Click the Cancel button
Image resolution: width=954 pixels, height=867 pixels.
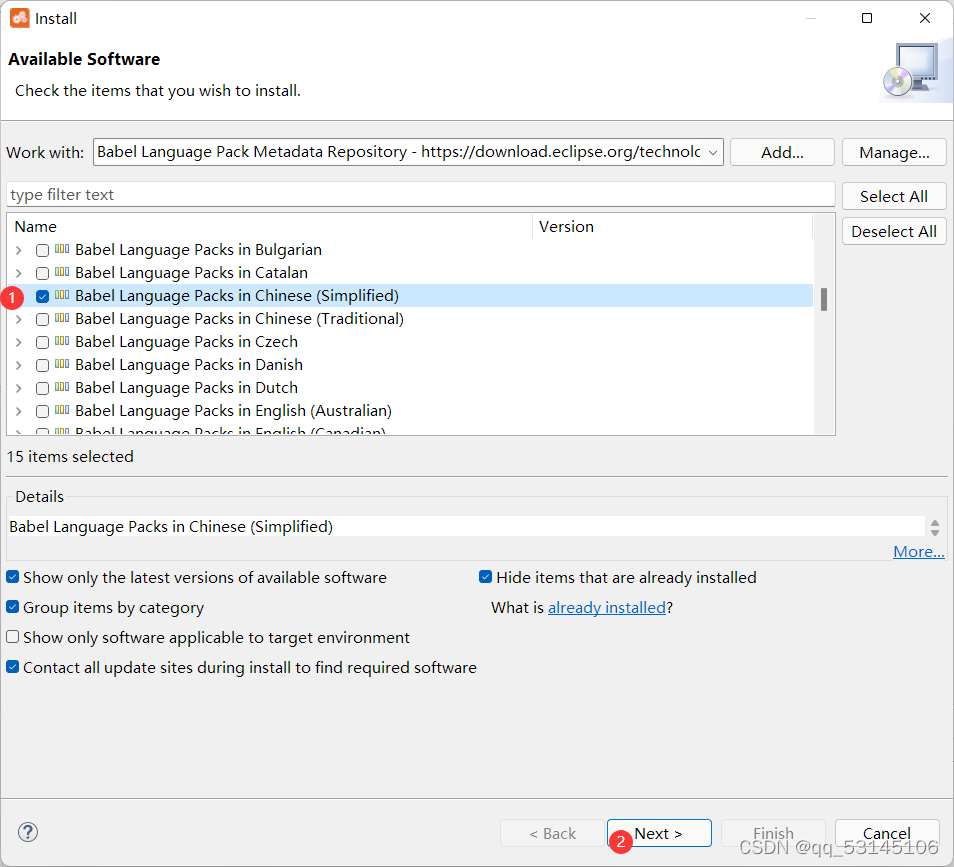point(887,833)
